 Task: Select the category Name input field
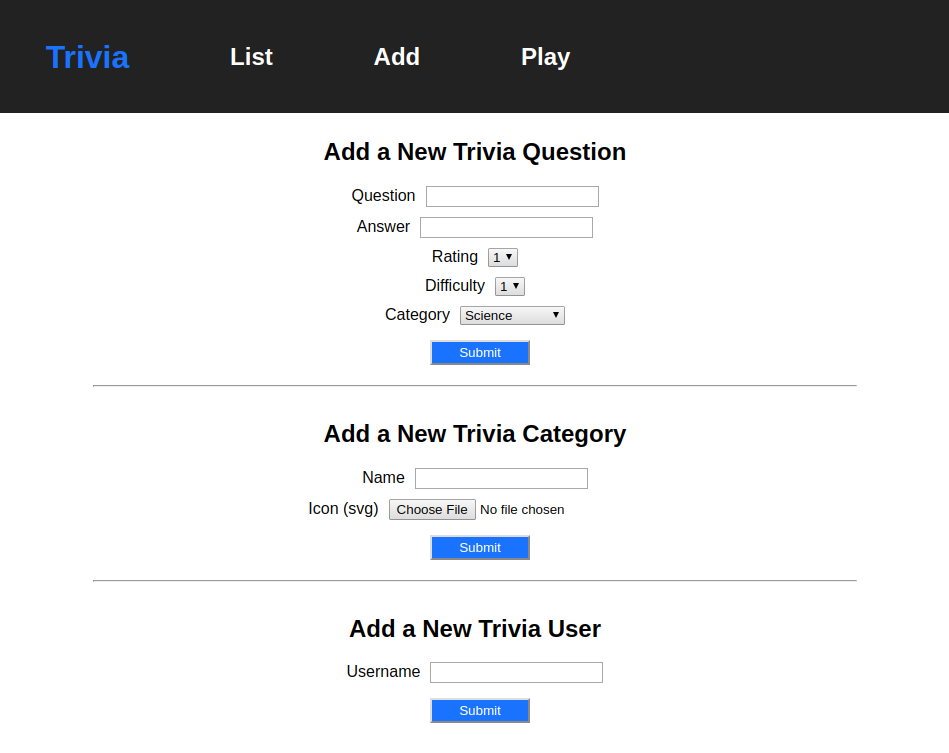(x=501, y=478)
